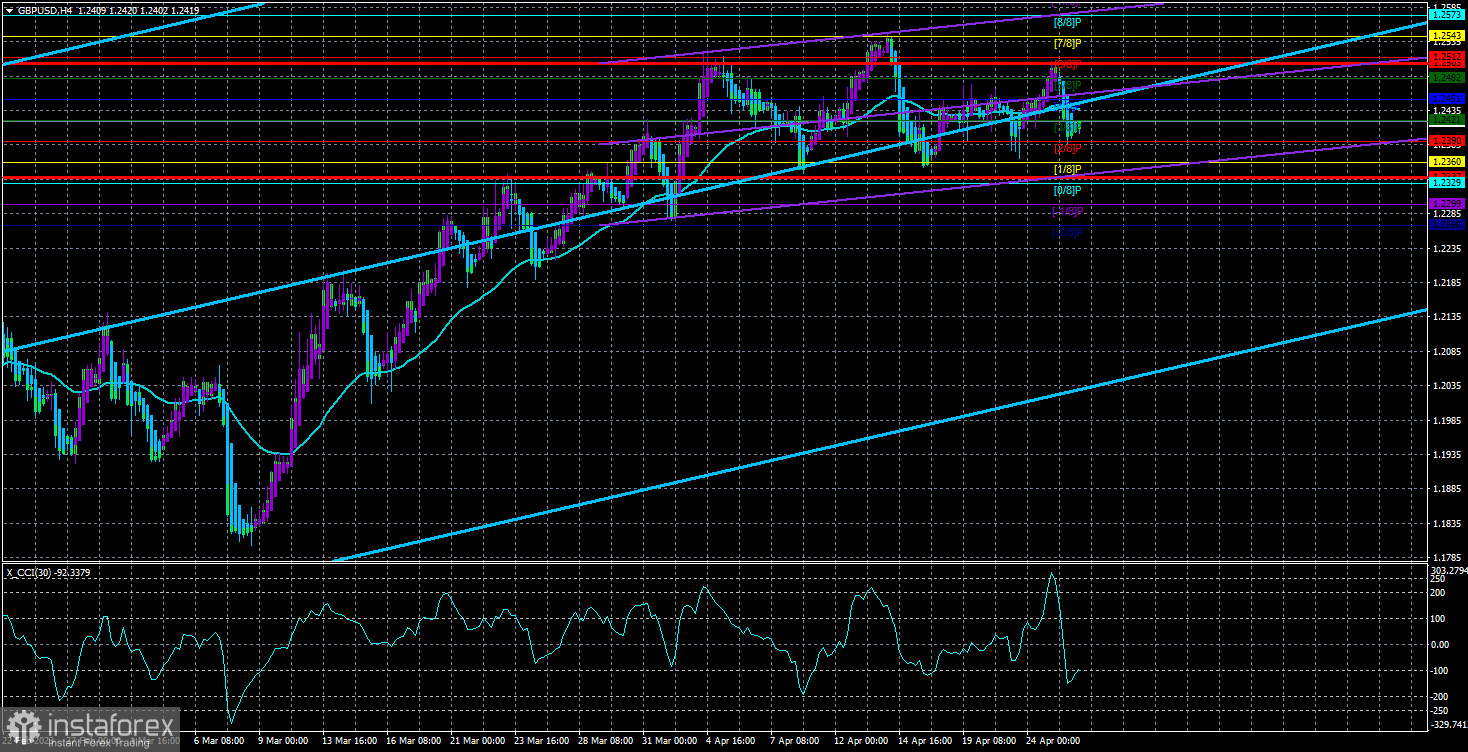This screenshot has width=1468, height=752.
Task: Click the 1.2421 current price label
Action: [x=1447, y=119]
